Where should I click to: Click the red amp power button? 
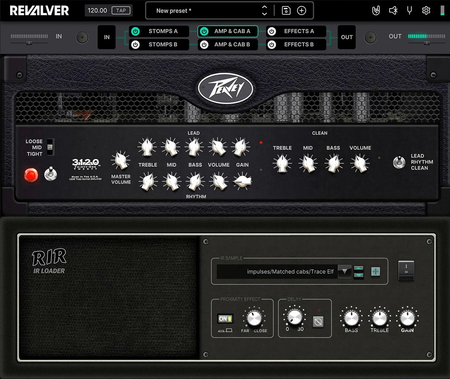31,175
